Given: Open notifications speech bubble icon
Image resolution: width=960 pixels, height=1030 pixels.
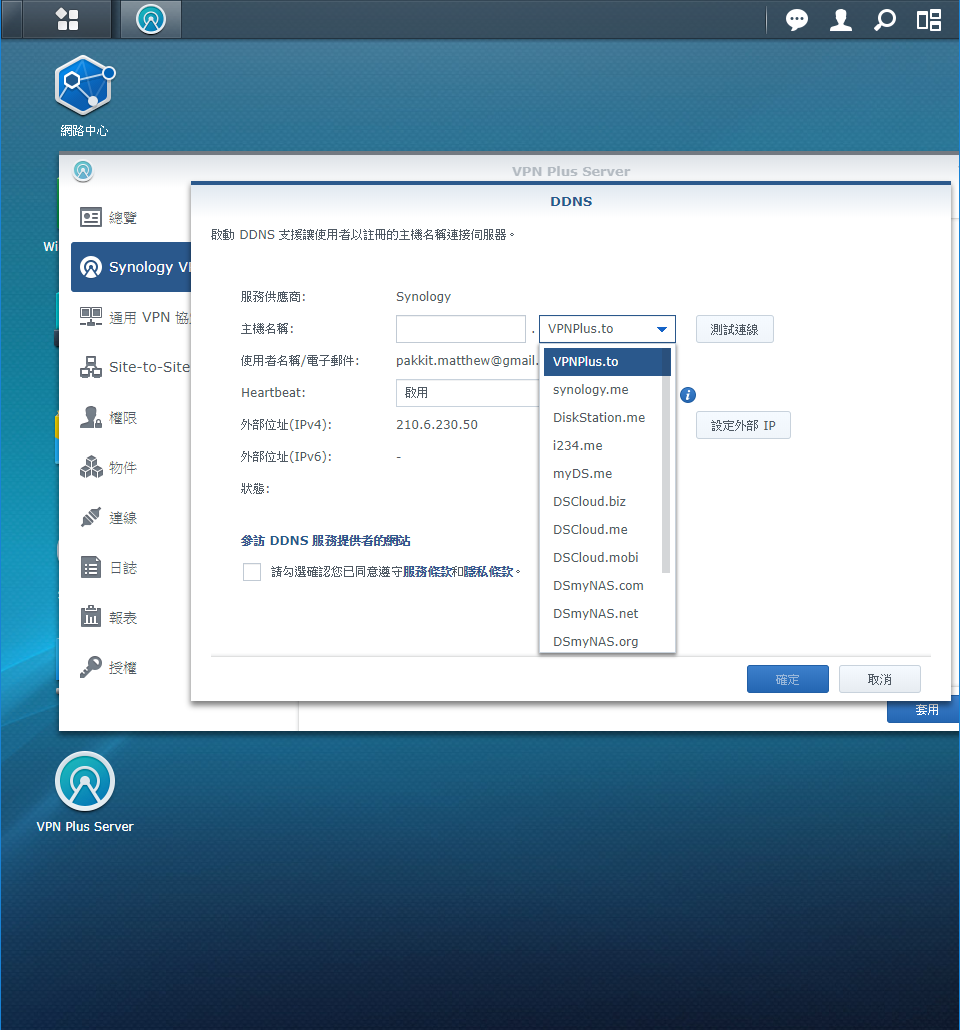Looking at the screenshot, I should click(796, 20).
